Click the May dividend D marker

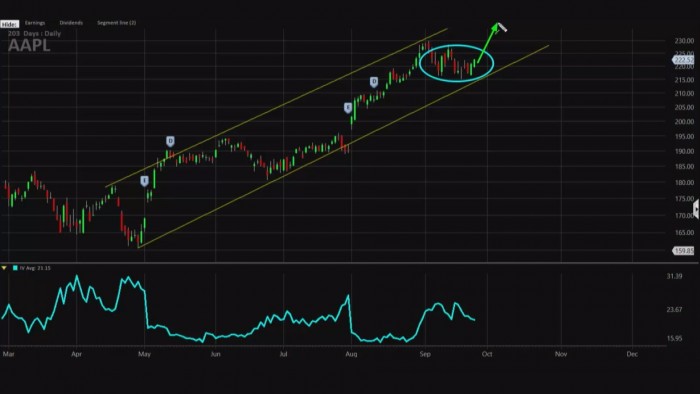tap(170, 141)
